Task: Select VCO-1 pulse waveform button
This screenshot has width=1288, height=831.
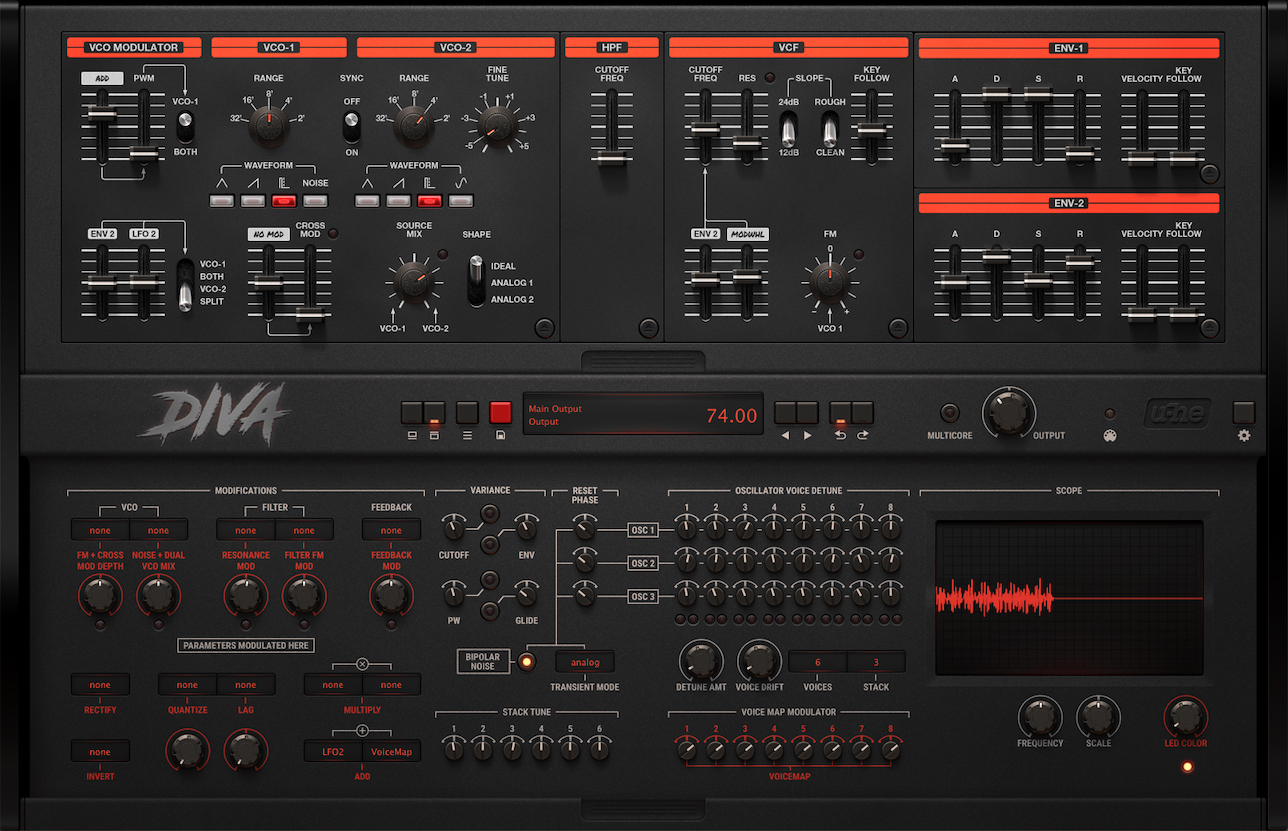Action: coord(284,201)
